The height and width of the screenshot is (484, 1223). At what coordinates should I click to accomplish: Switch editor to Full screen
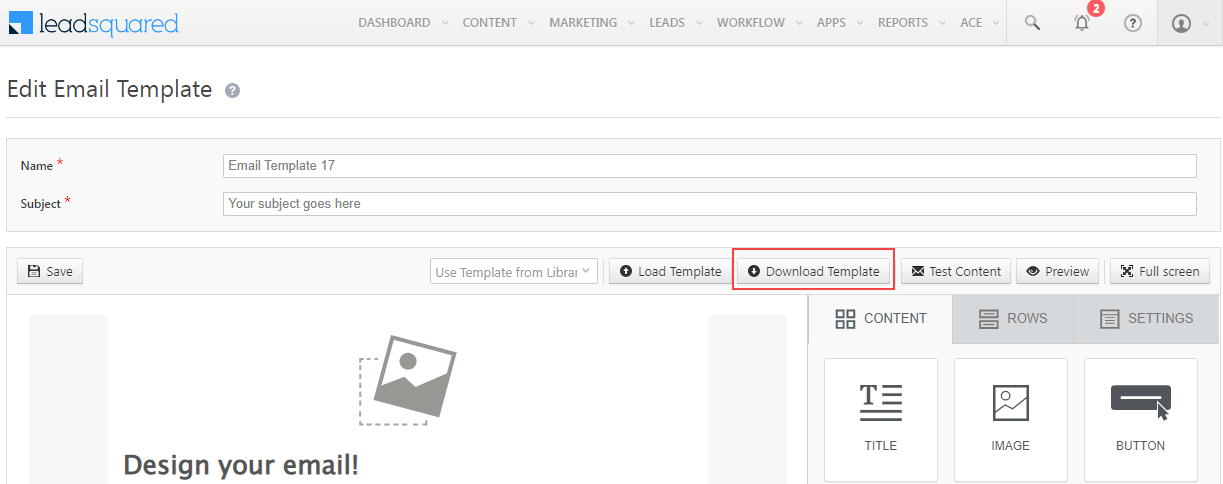[x=1160, y=271]
